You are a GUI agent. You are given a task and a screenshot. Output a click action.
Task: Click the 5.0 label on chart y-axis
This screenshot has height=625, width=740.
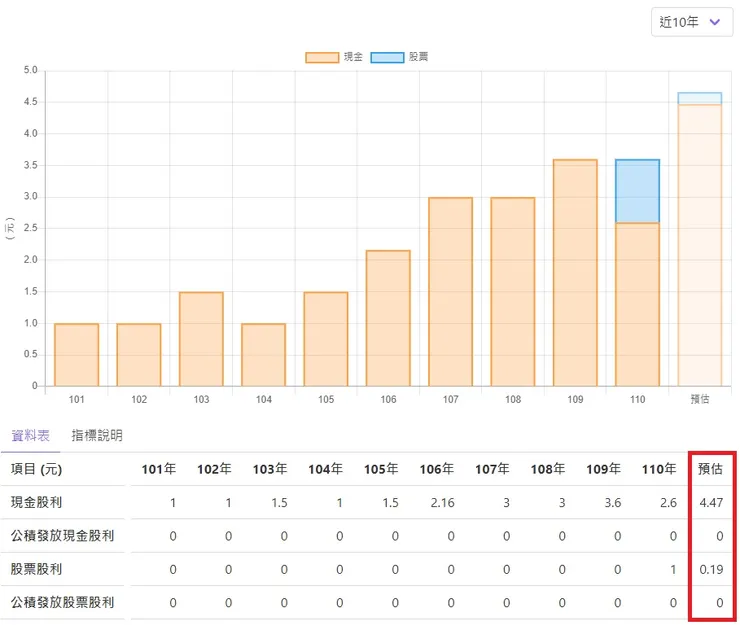pos(31,70)
